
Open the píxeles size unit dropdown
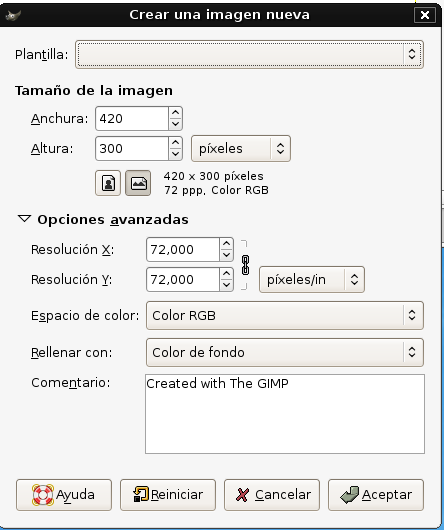point(241,149)
